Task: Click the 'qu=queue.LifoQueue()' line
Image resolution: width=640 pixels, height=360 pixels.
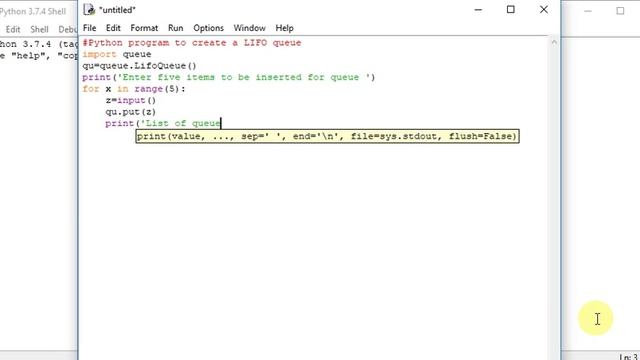Action: click(139, 66)
